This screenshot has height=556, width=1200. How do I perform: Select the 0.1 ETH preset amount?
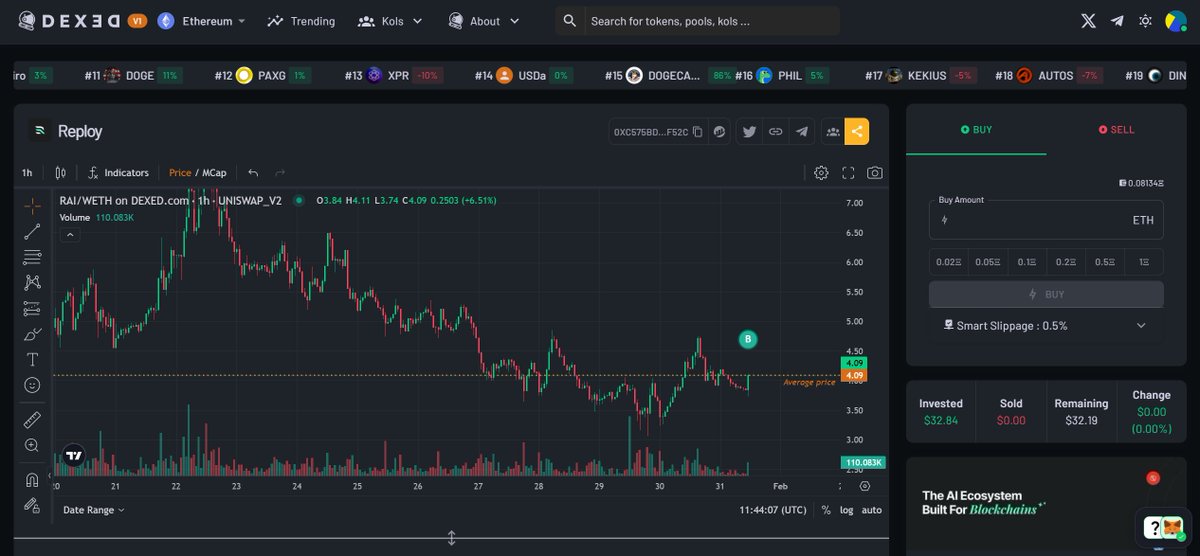click(1027, 262)
